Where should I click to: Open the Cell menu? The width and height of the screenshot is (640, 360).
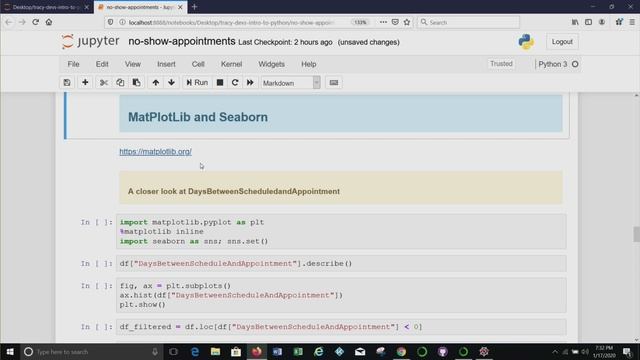[x=198, y=64]
